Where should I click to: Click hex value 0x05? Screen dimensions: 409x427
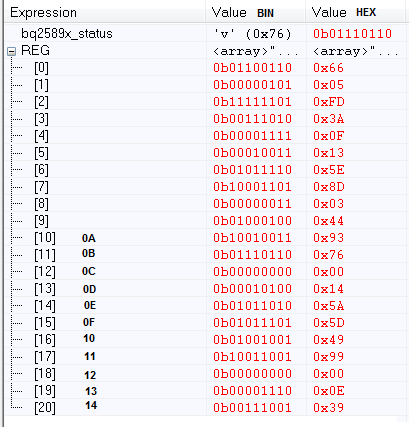coord(328,85)
